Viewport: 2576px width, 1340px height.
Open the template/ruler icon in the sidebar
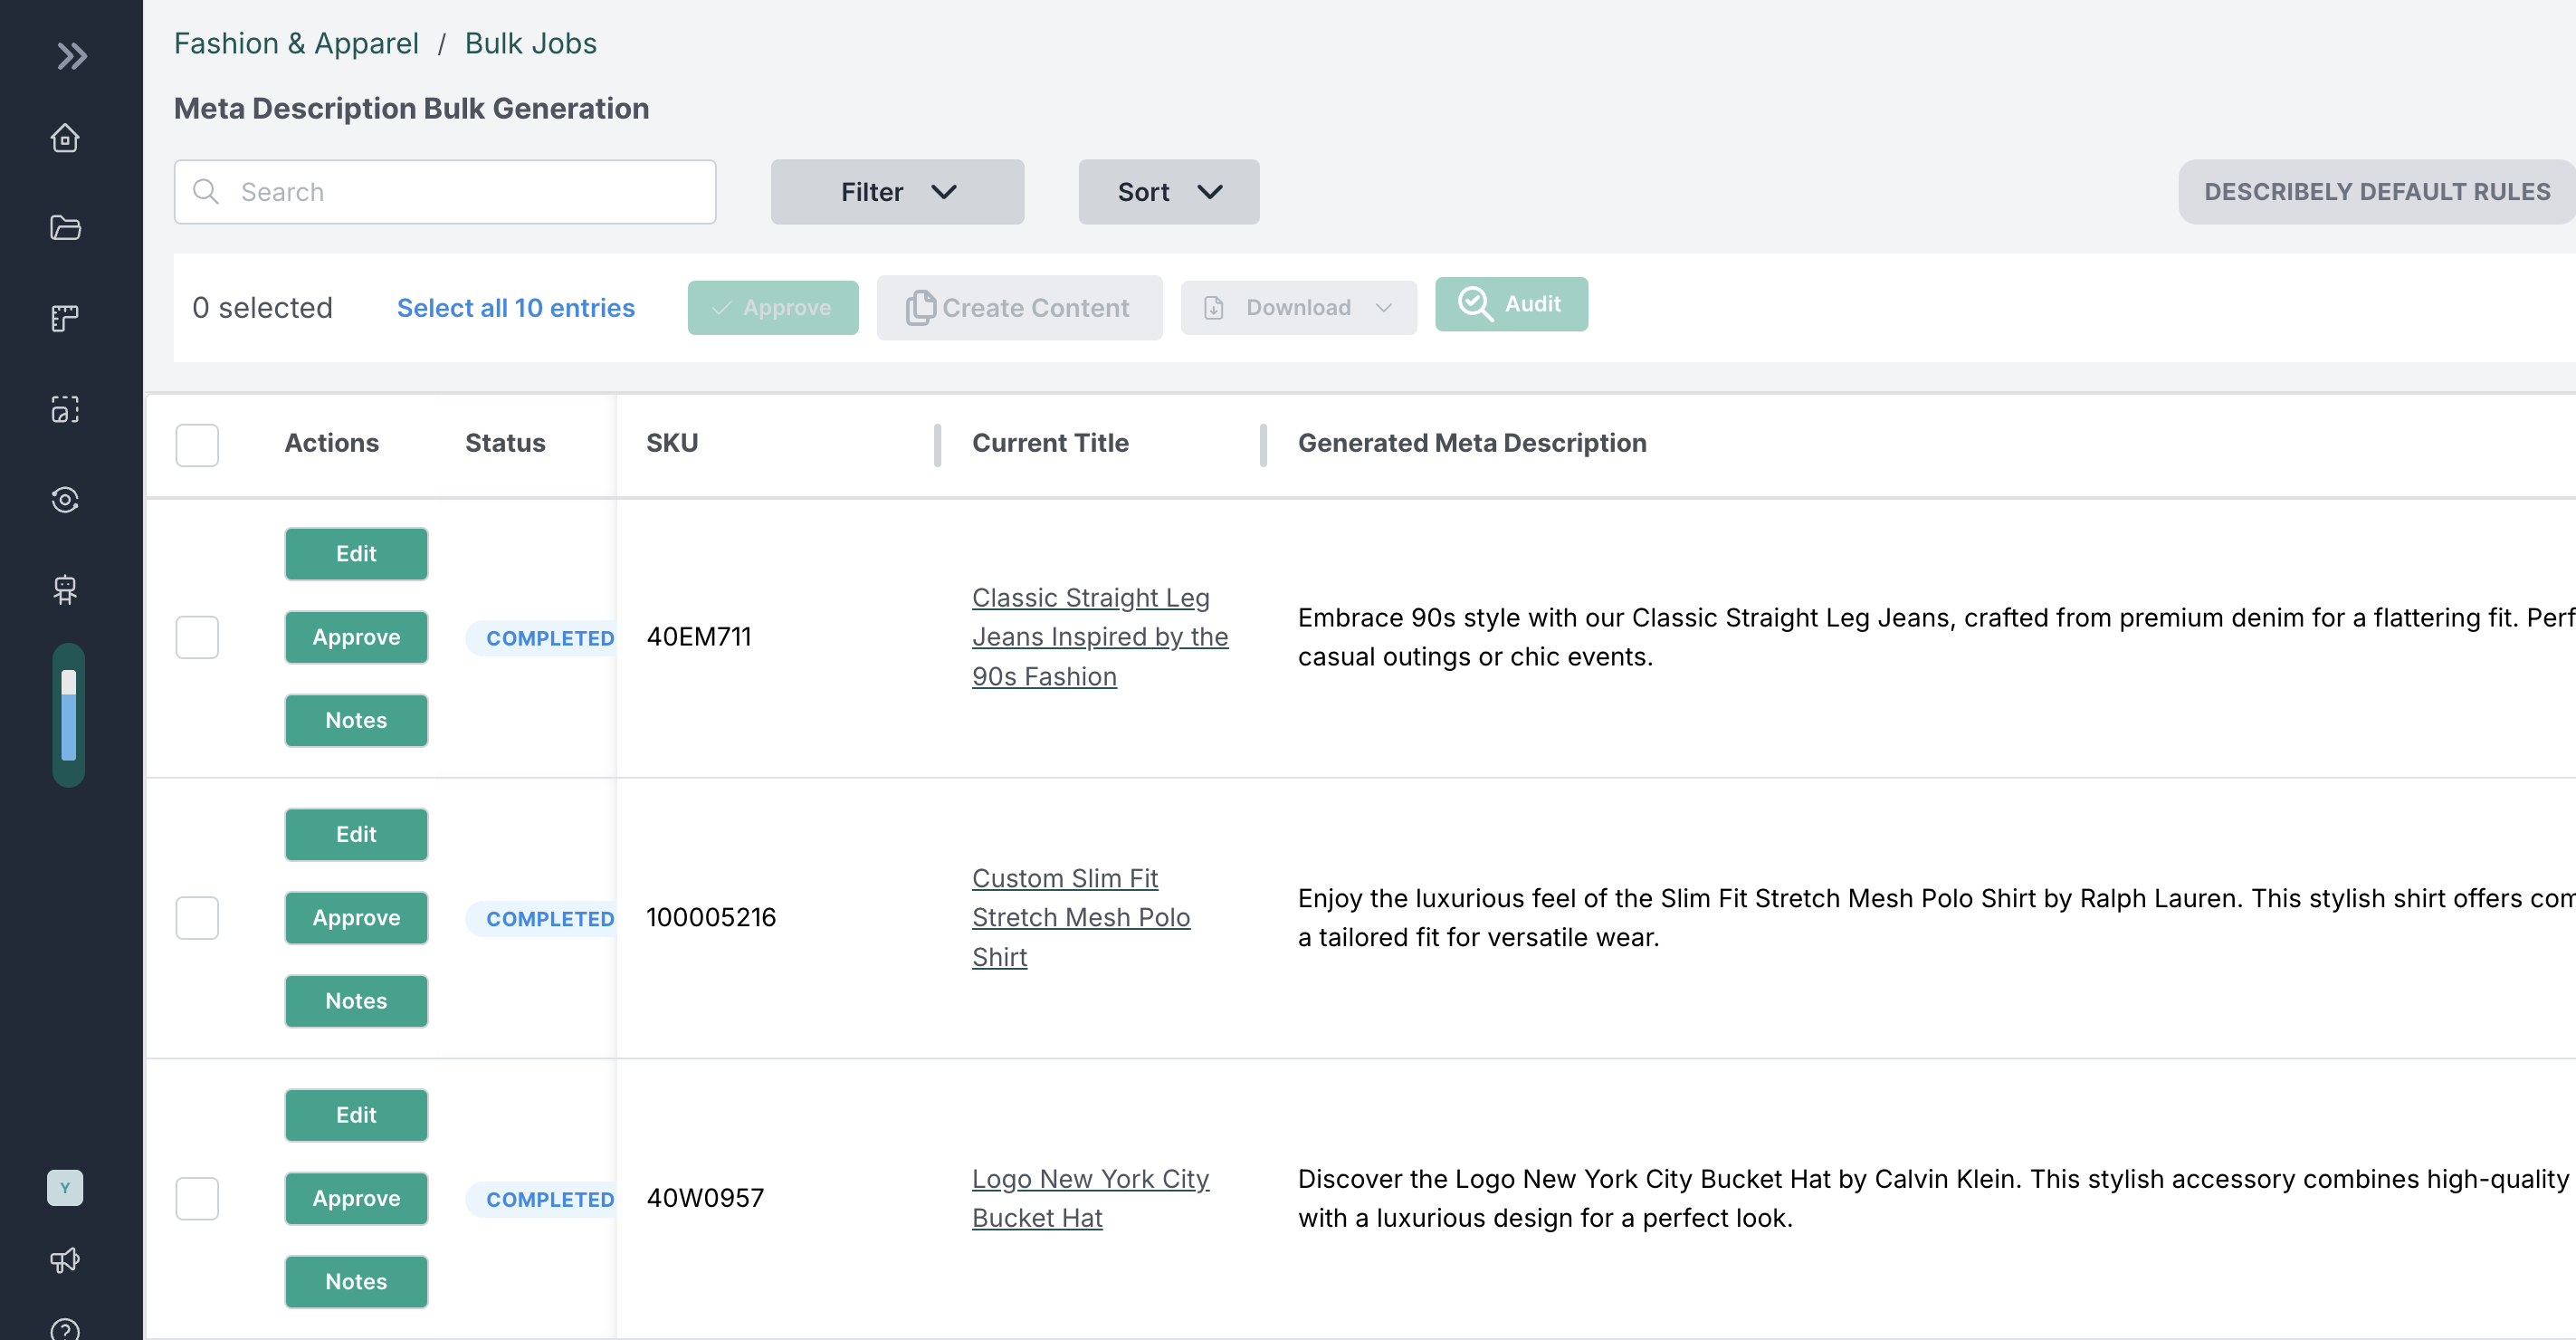(x=65, y=318)
